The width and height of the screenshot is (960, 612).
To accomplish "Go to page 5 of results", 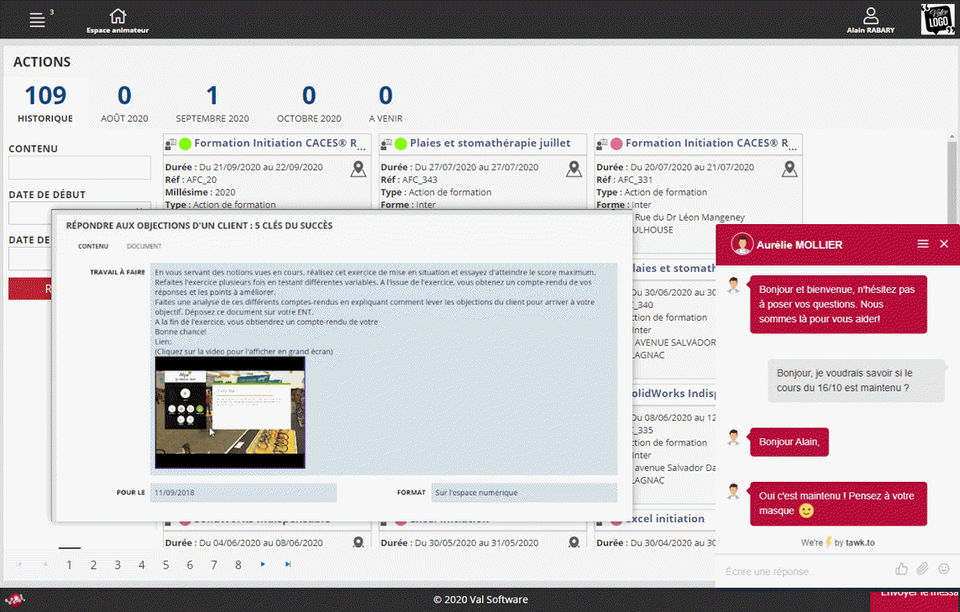I will pyautogui.click(x=165, y=565).
